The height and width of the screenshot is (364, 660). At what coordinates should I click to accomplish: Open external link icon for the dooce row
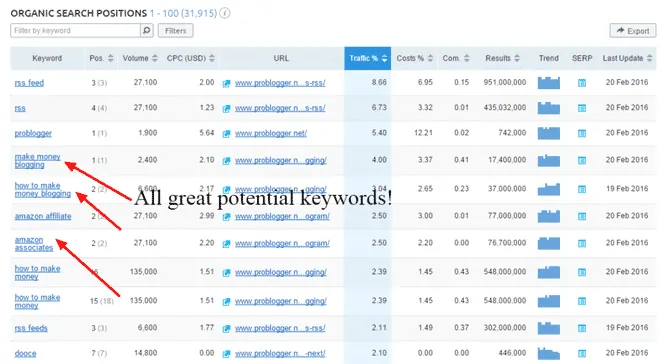pyautogui.click(x=226, y=354)
